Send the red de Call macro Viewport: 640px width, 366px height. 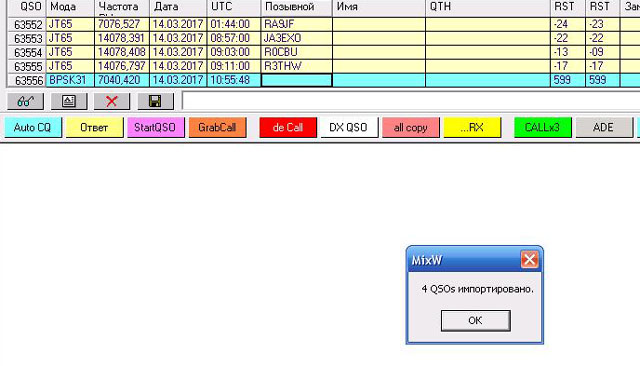[288, 127]
